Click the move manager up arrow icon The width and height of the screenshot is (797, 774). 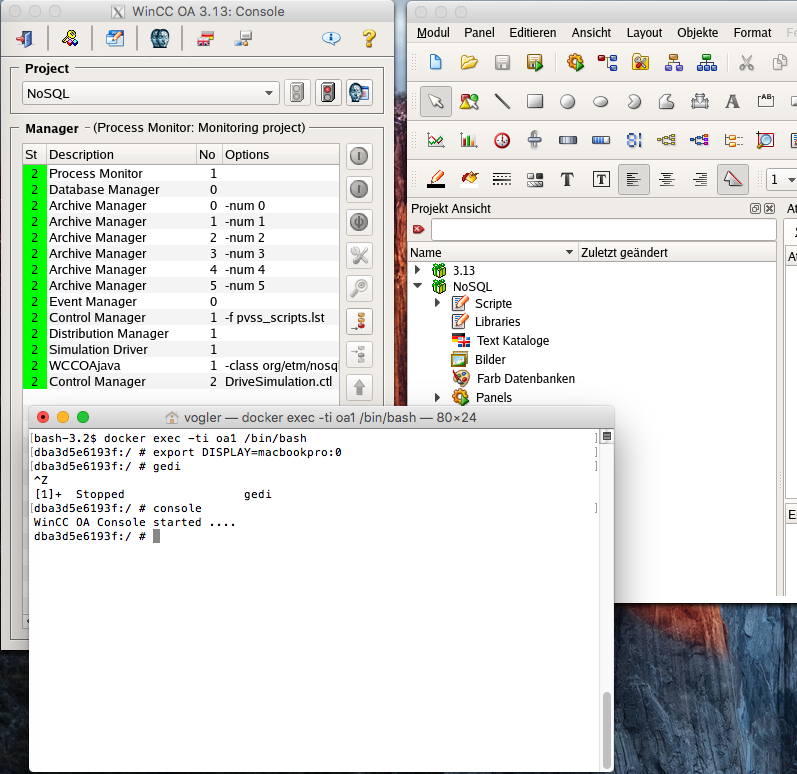coord(359,387)
